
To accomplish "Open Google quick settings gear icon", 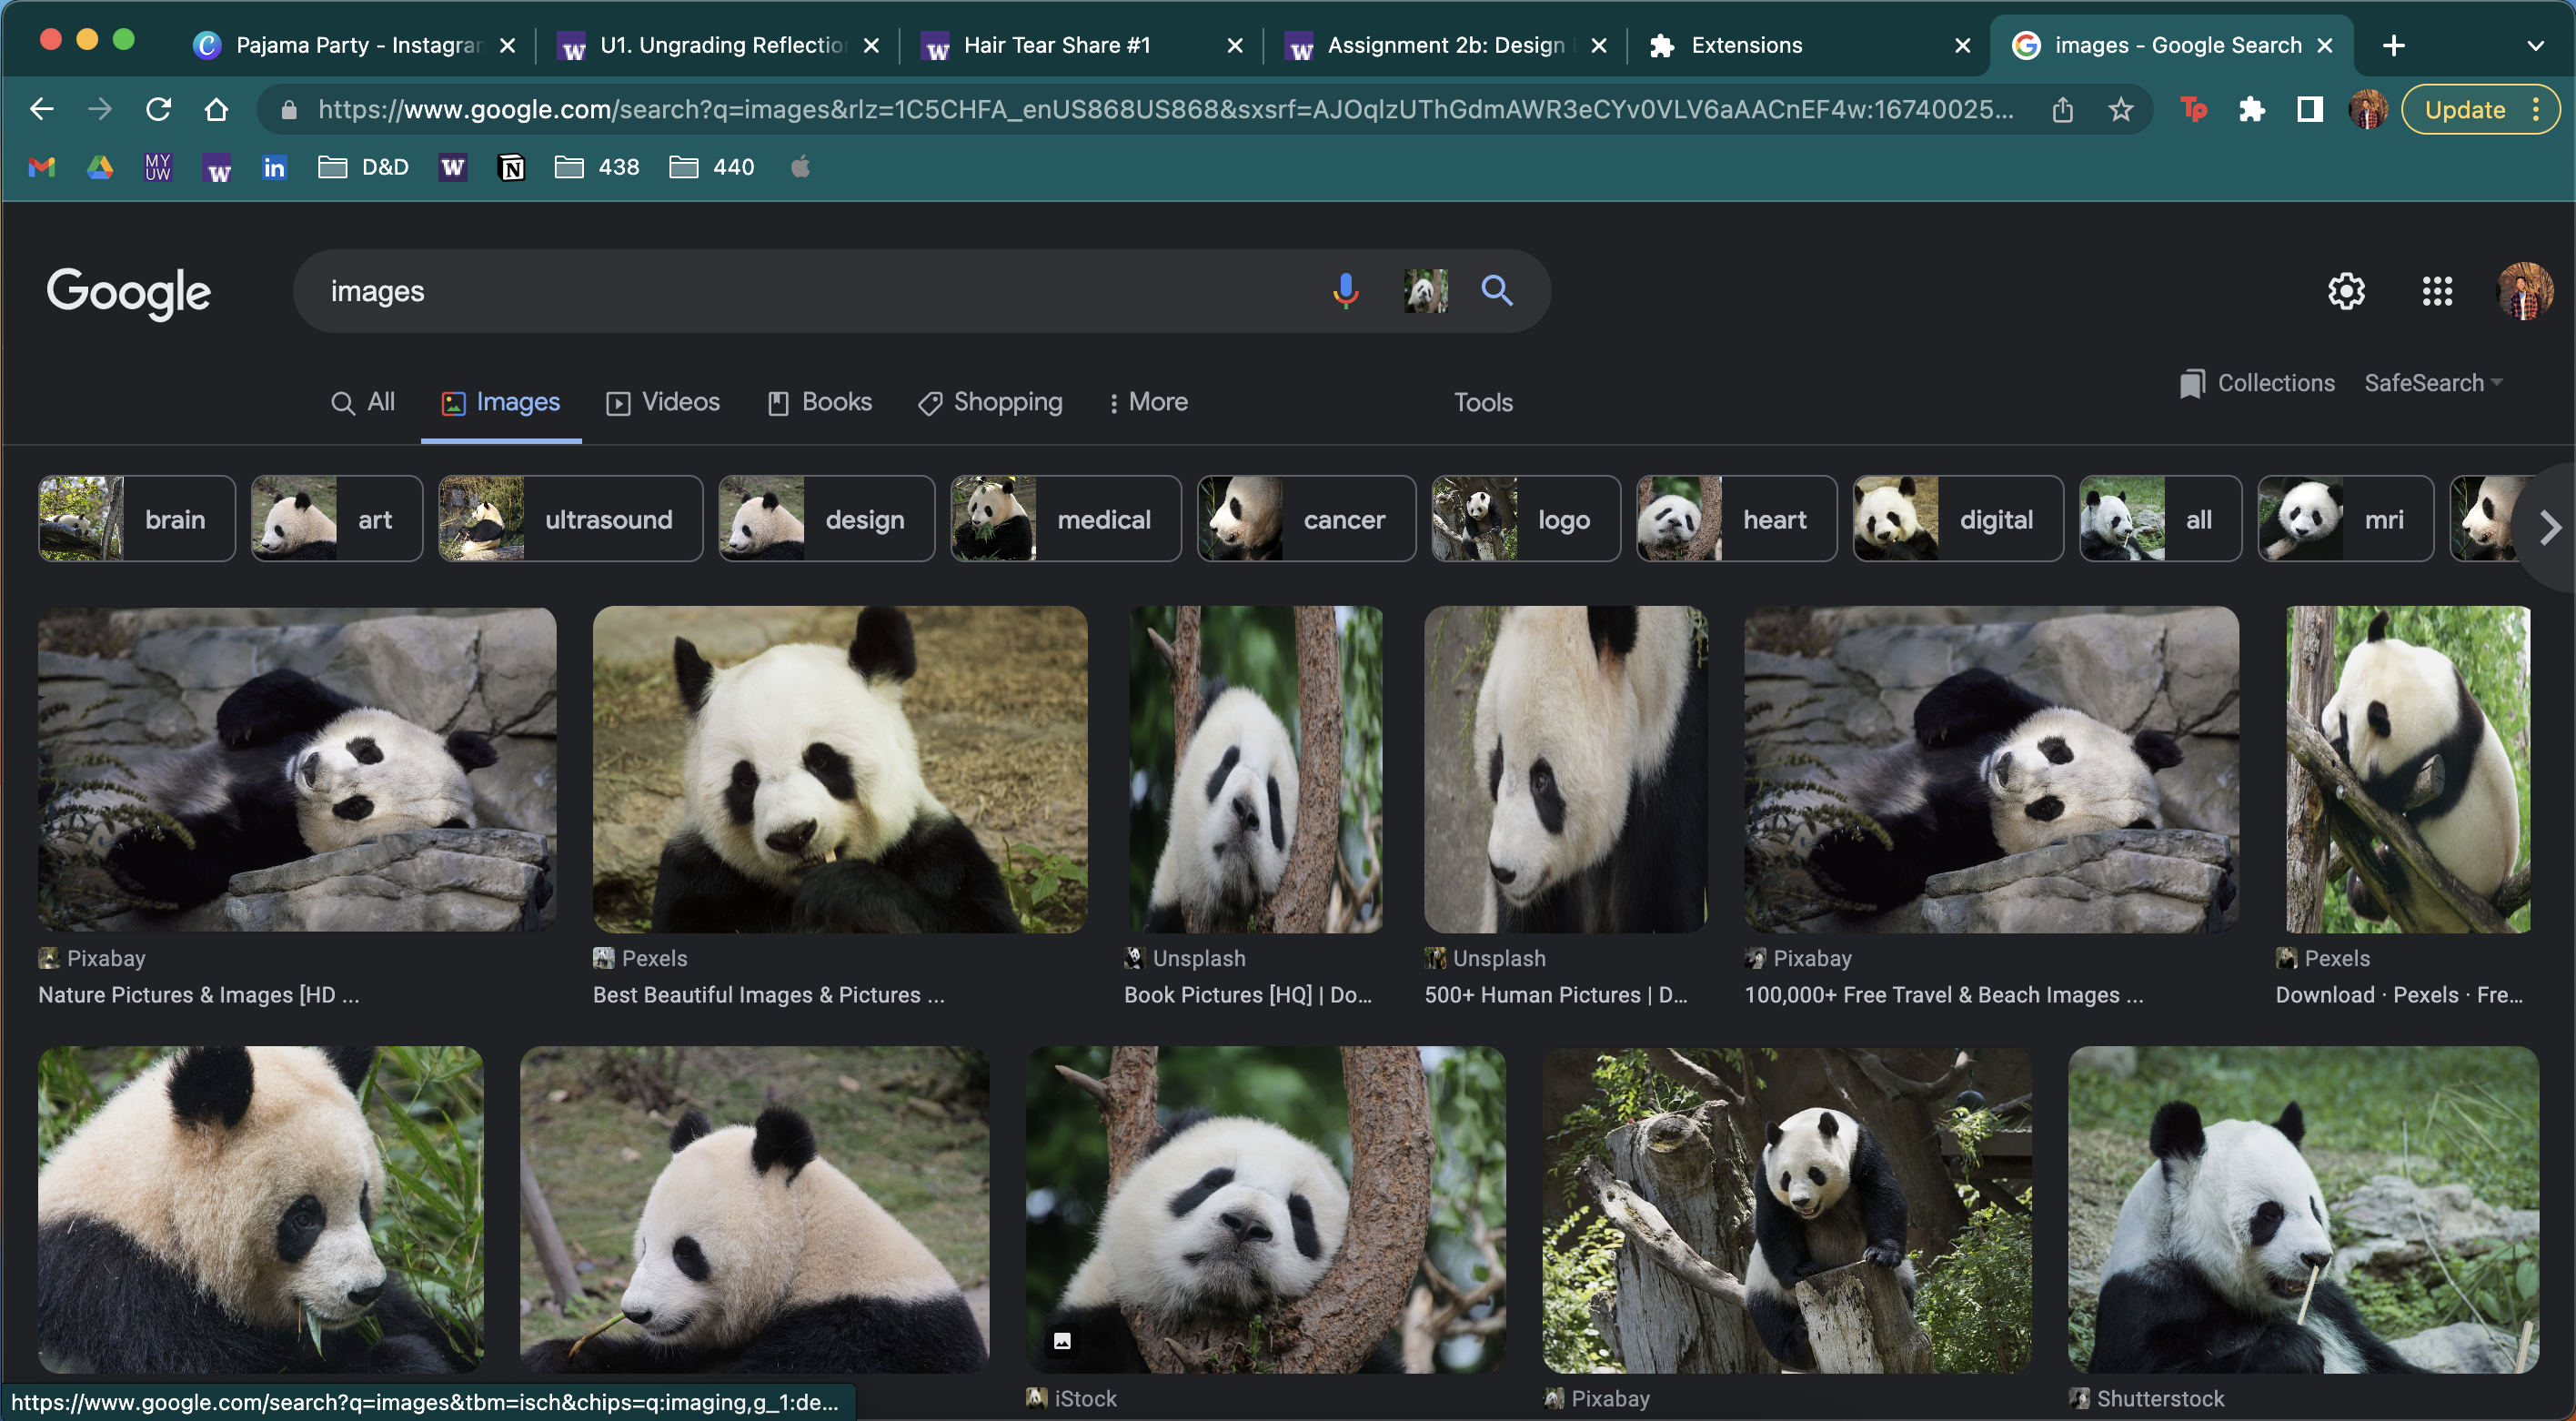I will 2346,291.
